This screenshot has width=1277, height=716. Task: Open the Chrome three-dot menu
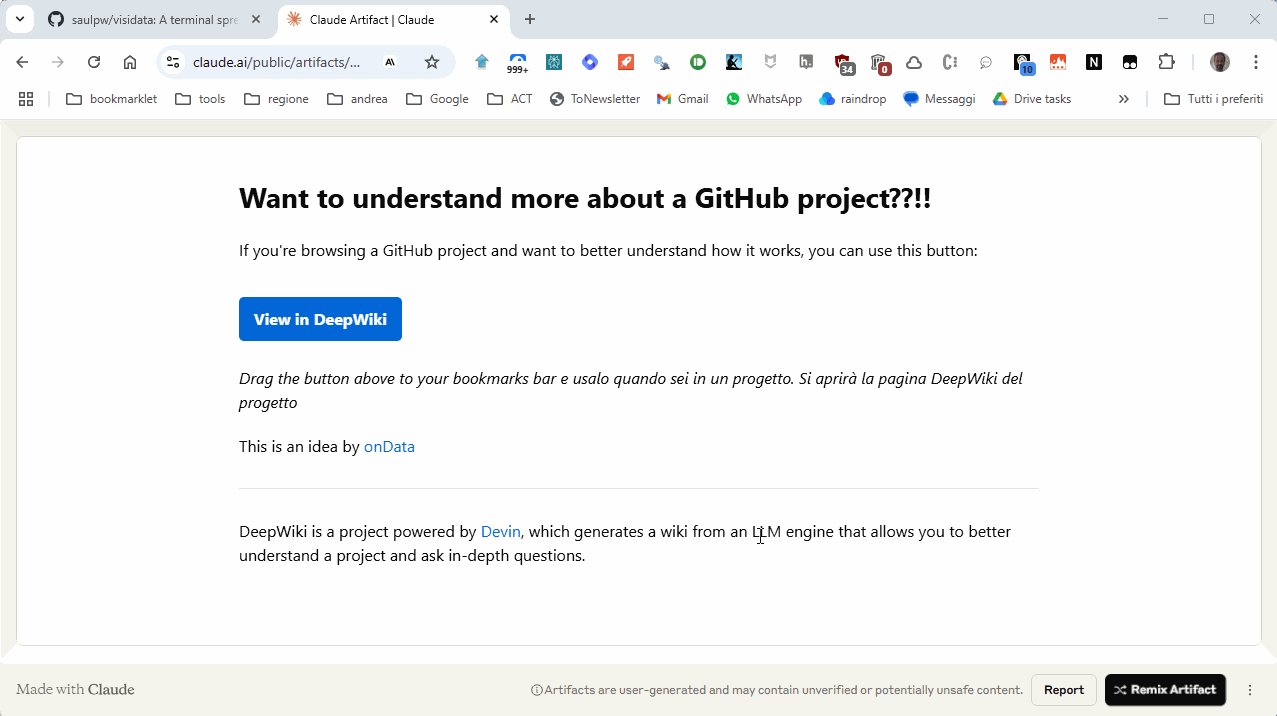pos(1256,62)
